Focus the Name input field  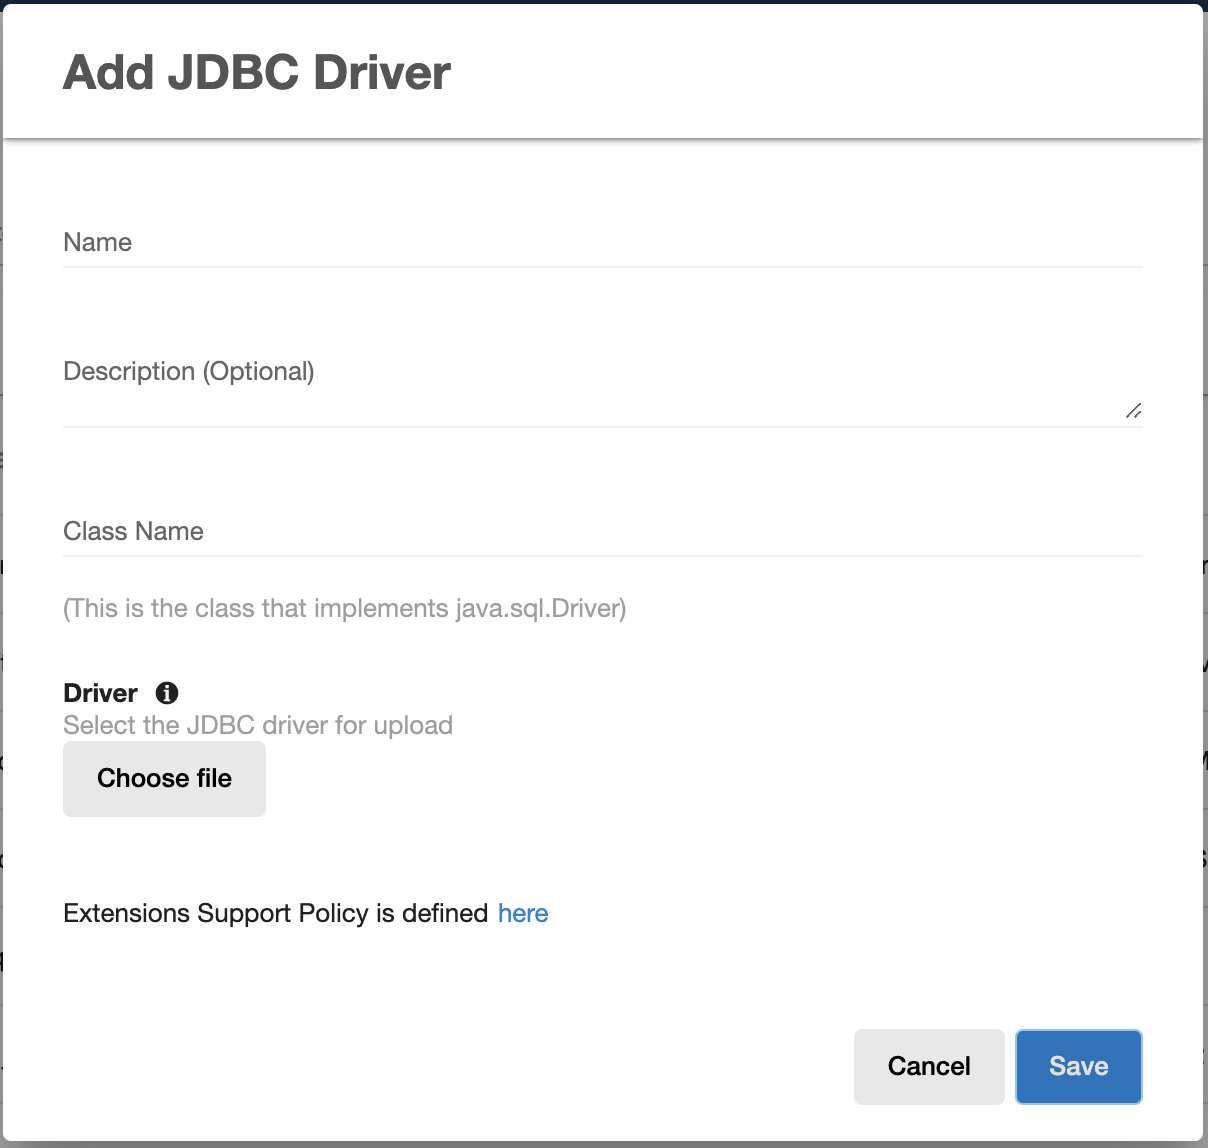point(600,243)
